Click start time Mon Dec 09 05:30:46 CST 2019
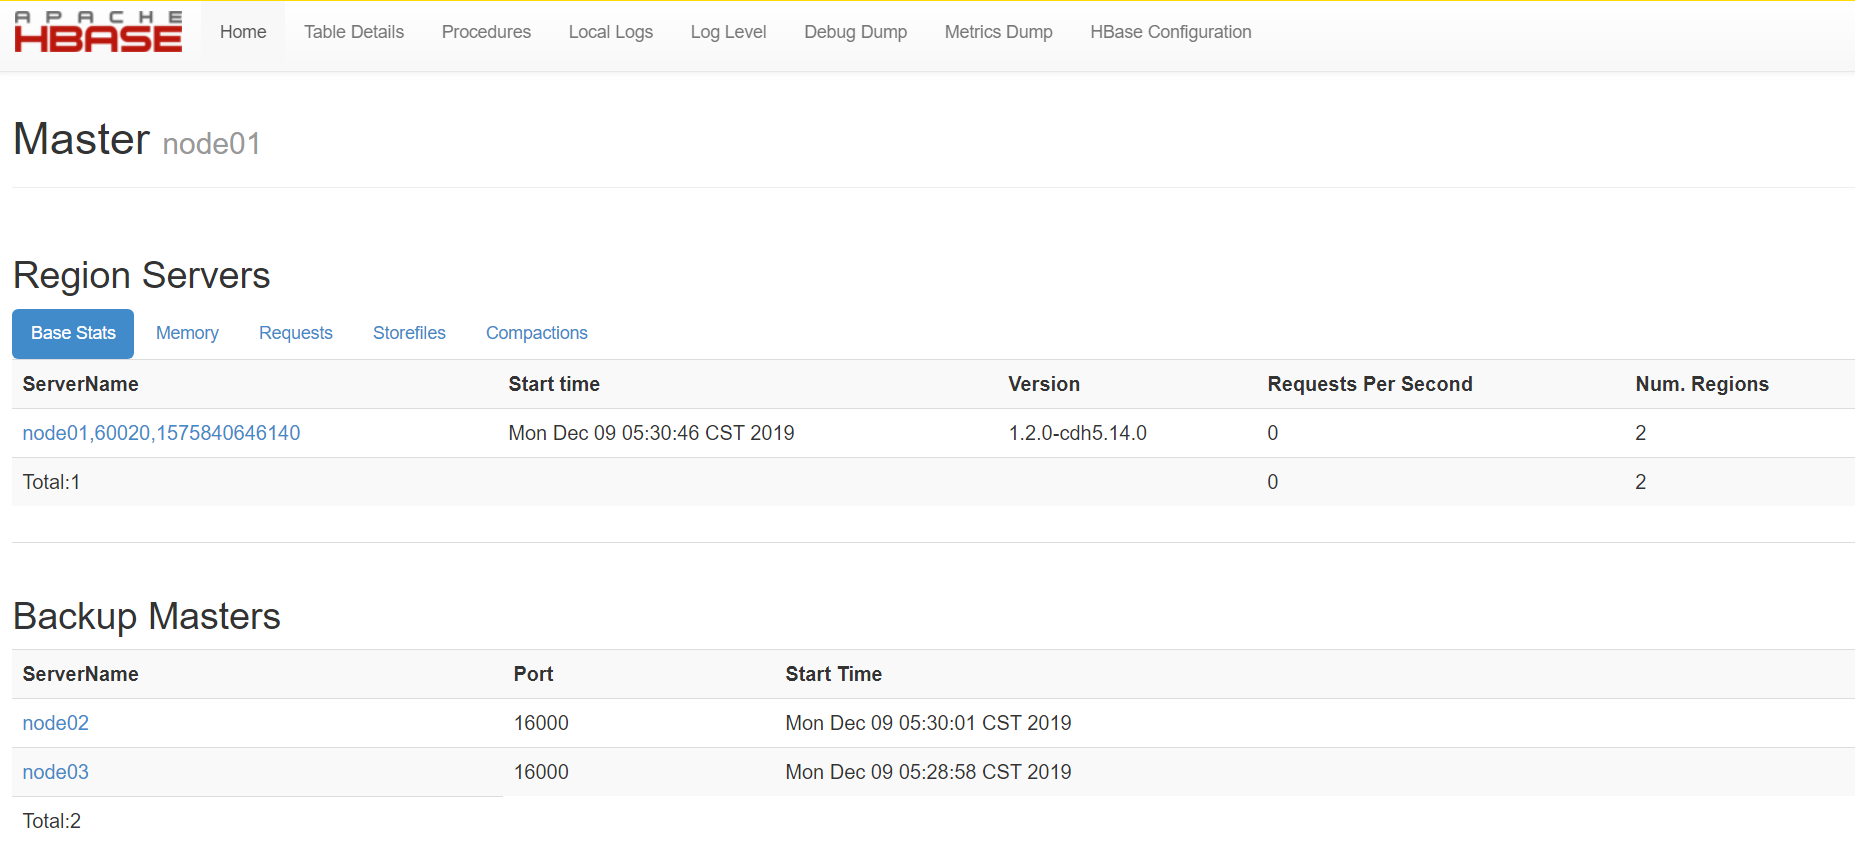This screenshot has height=847, width=1855. click(x=651, y=433)
